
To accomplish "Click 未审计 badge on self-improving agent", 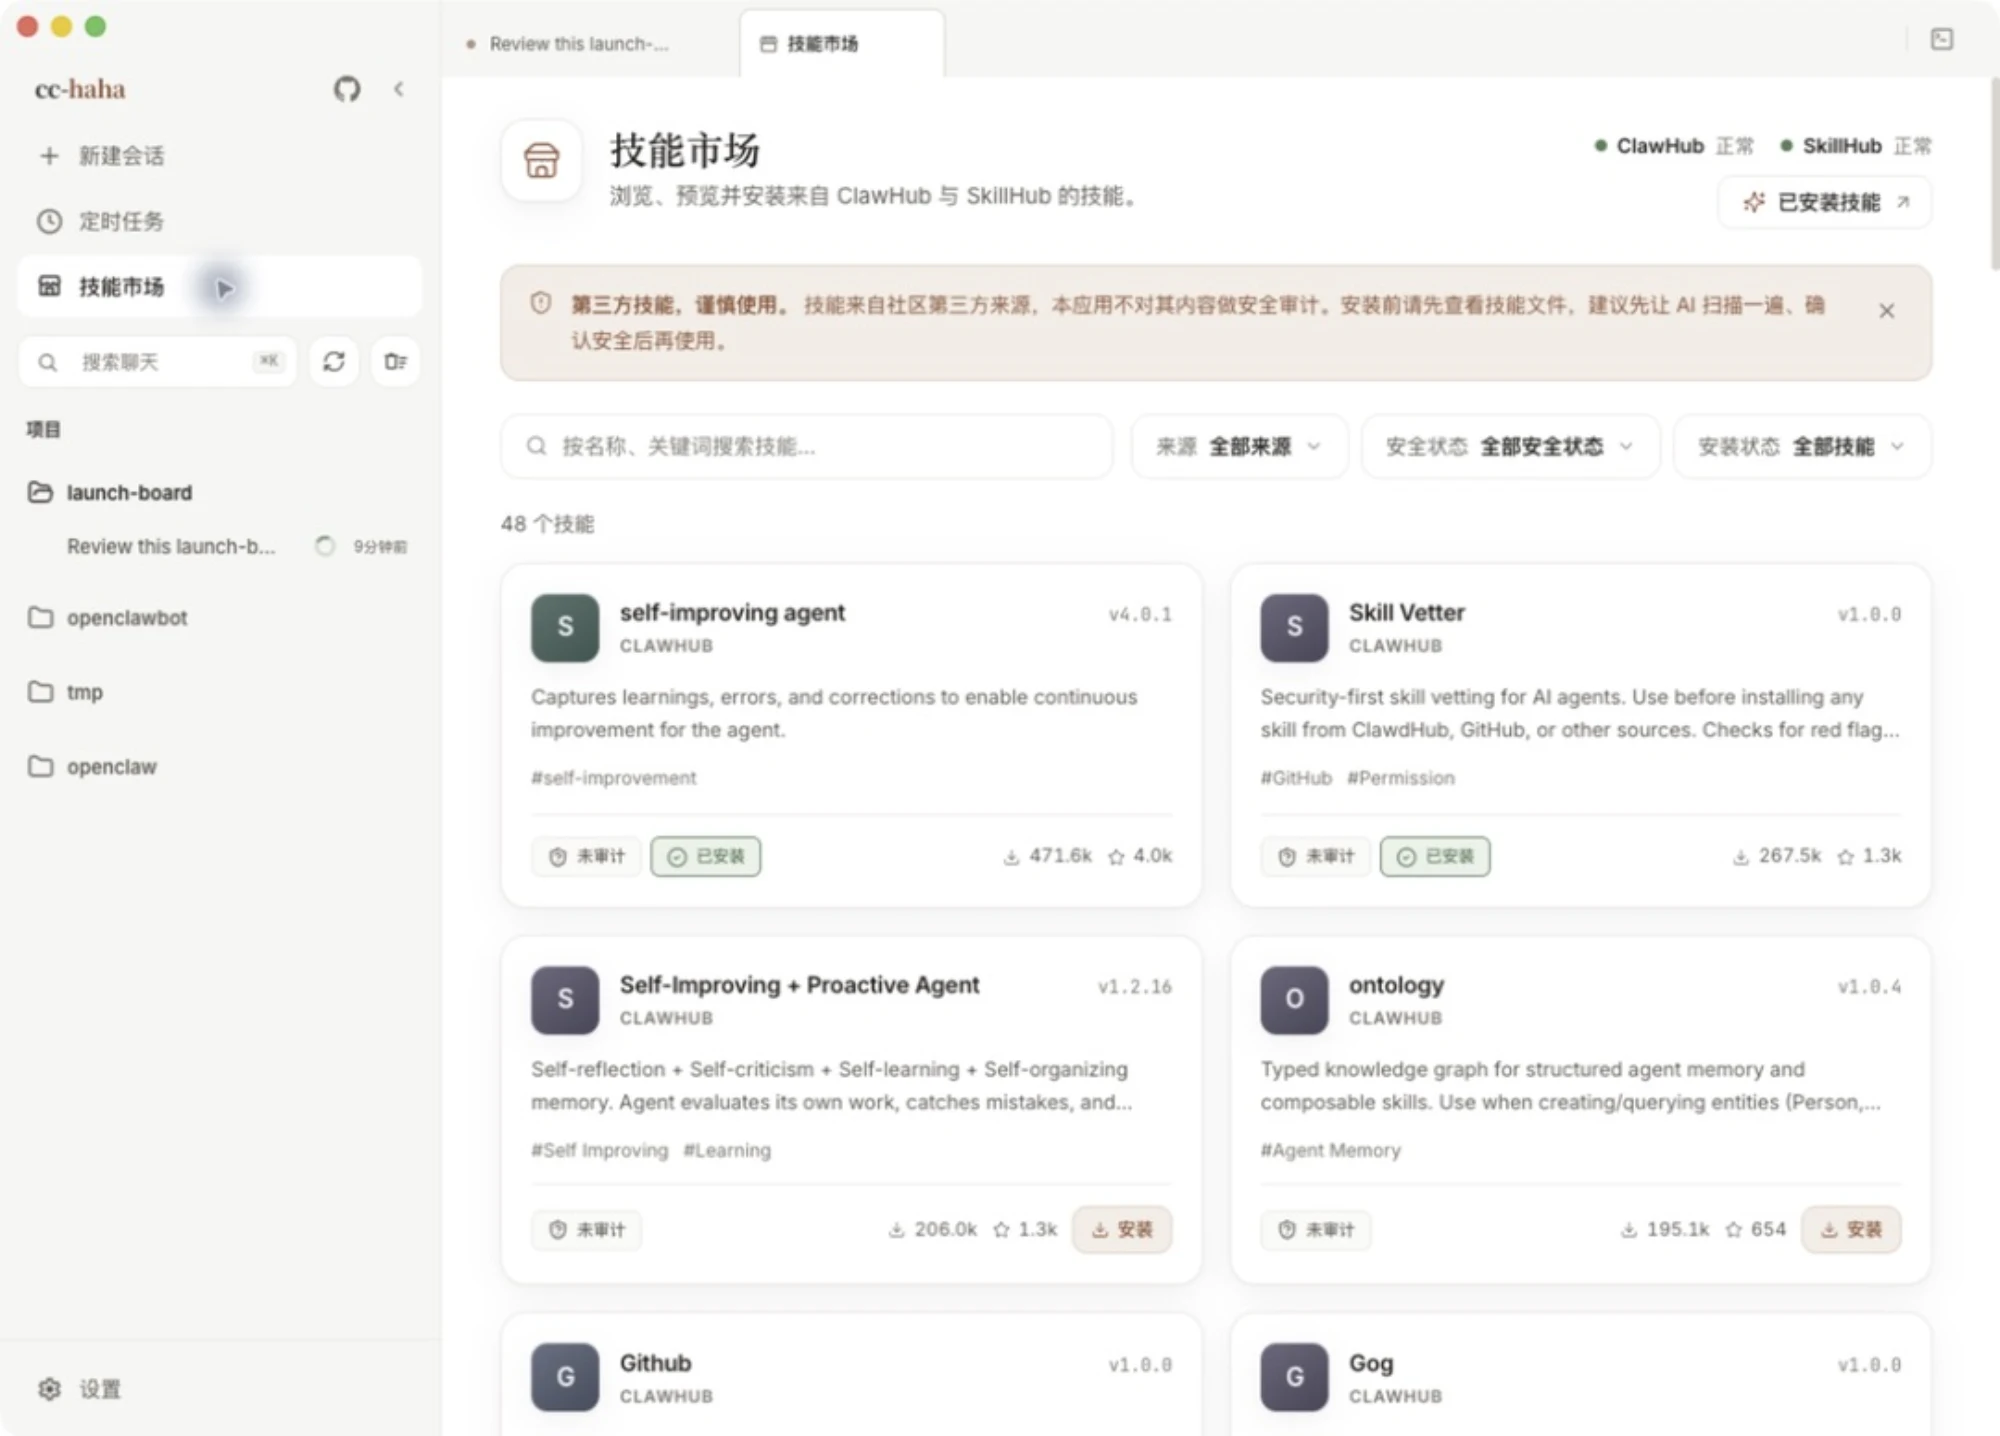I will pos(586,856).
